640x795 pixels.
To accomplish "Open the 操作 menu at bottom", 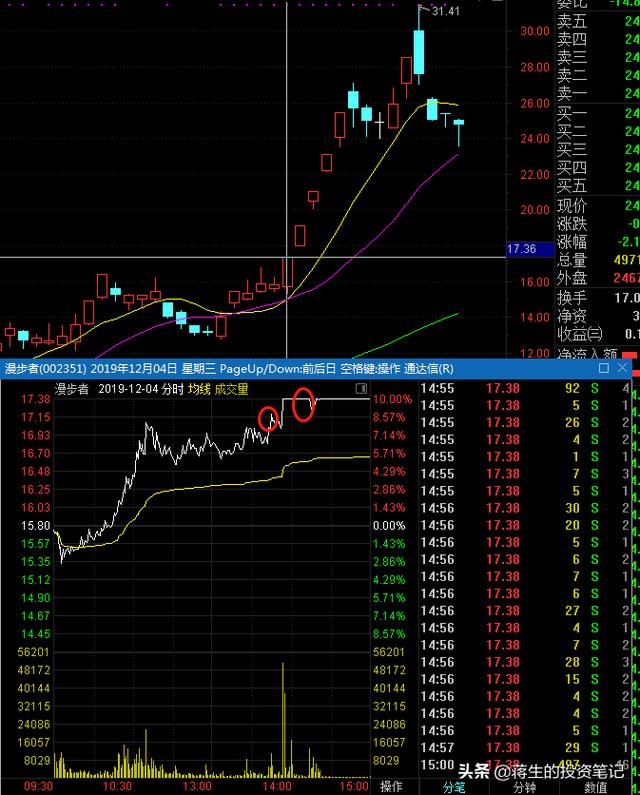I will (x=391, y=786).
